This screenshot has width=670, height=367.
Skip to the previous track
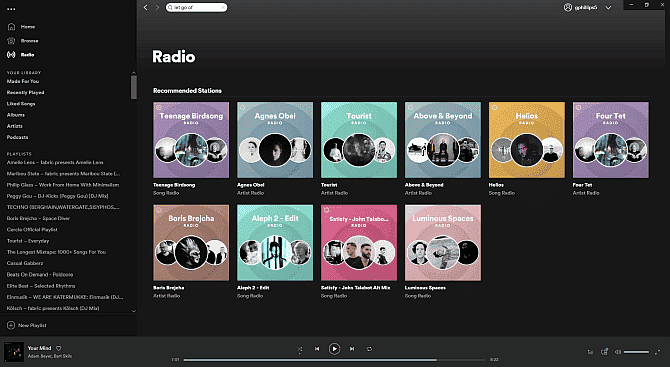[x=317, y=349]
